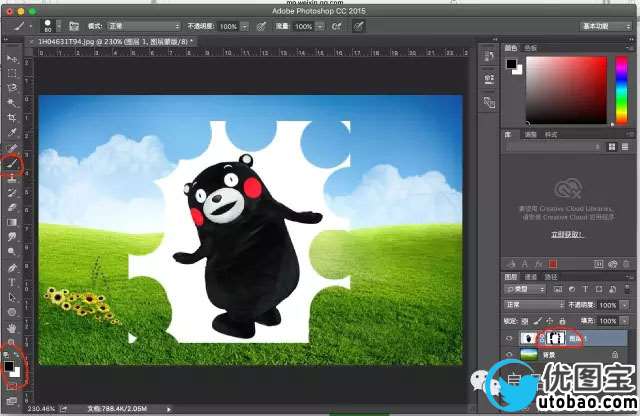640x416 pixels.
Task: Select the layer mask thumbnail
Action: point(556,338)
